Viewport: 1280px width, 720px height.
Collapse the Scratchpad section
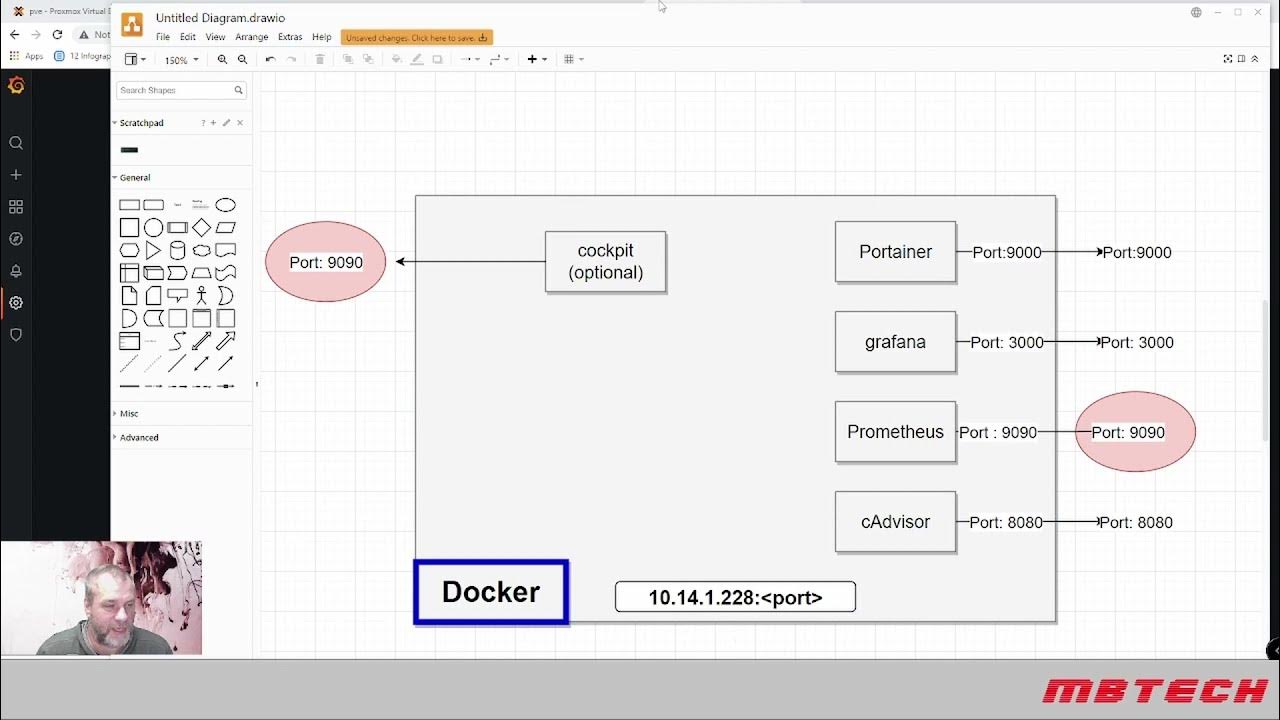coord(137,123)
